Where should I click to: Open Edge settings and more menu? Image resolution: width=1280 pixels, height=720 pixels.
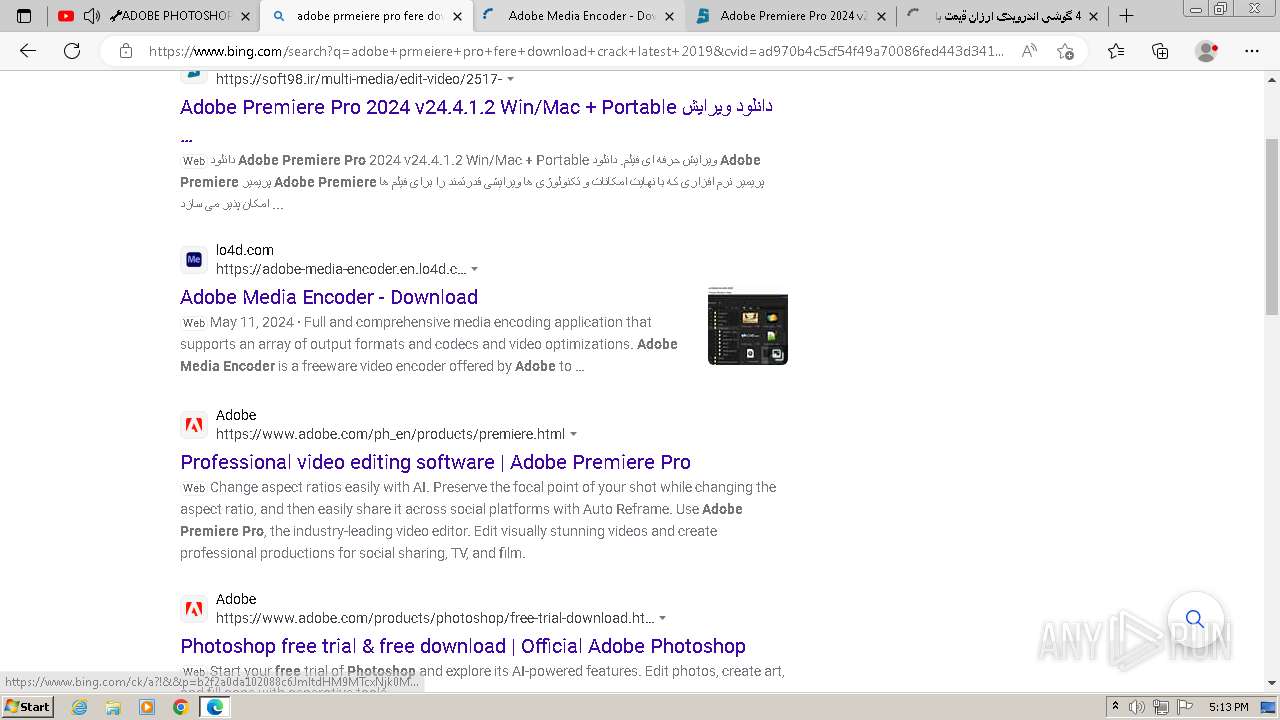(1252, 51)
